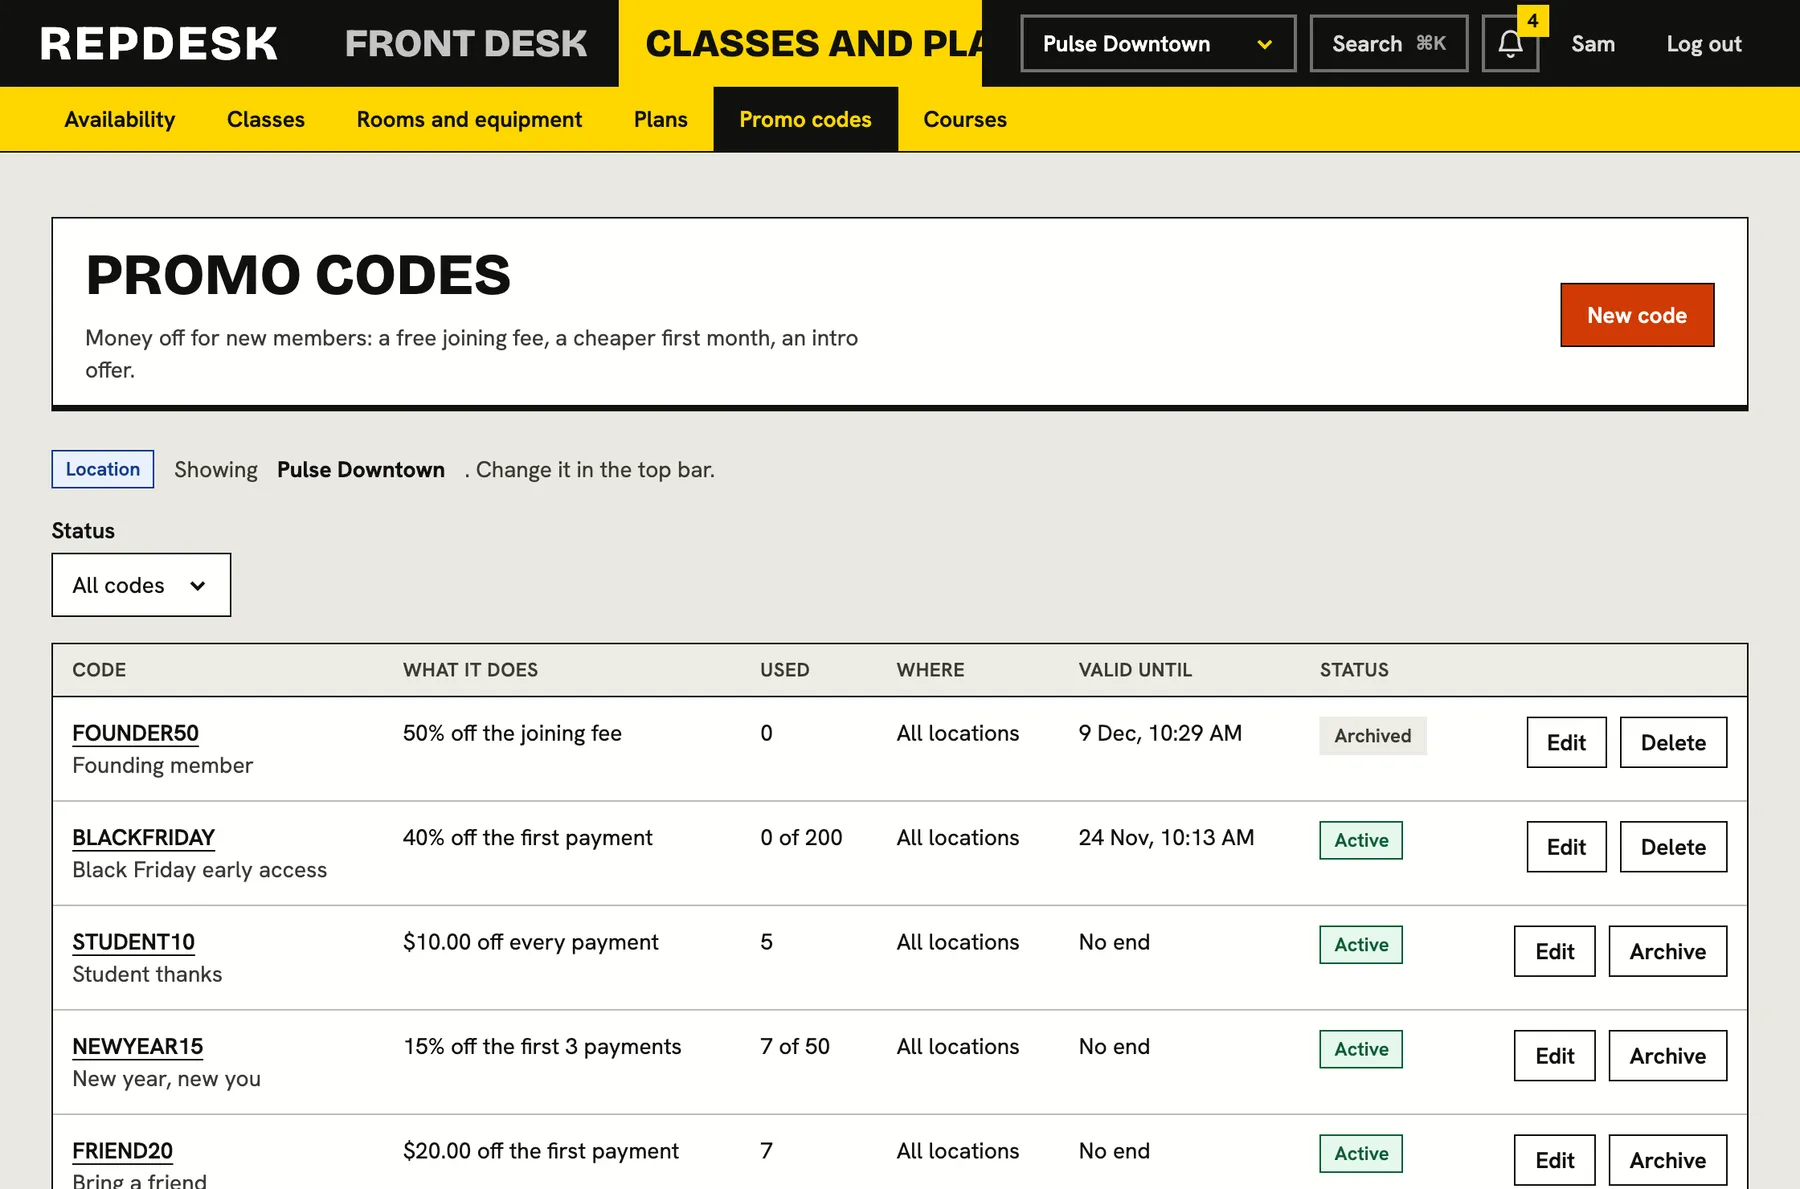Archive the STUDENT10 code
This screenshot has height=1189, width=1800.
(x=1668, y=951)
